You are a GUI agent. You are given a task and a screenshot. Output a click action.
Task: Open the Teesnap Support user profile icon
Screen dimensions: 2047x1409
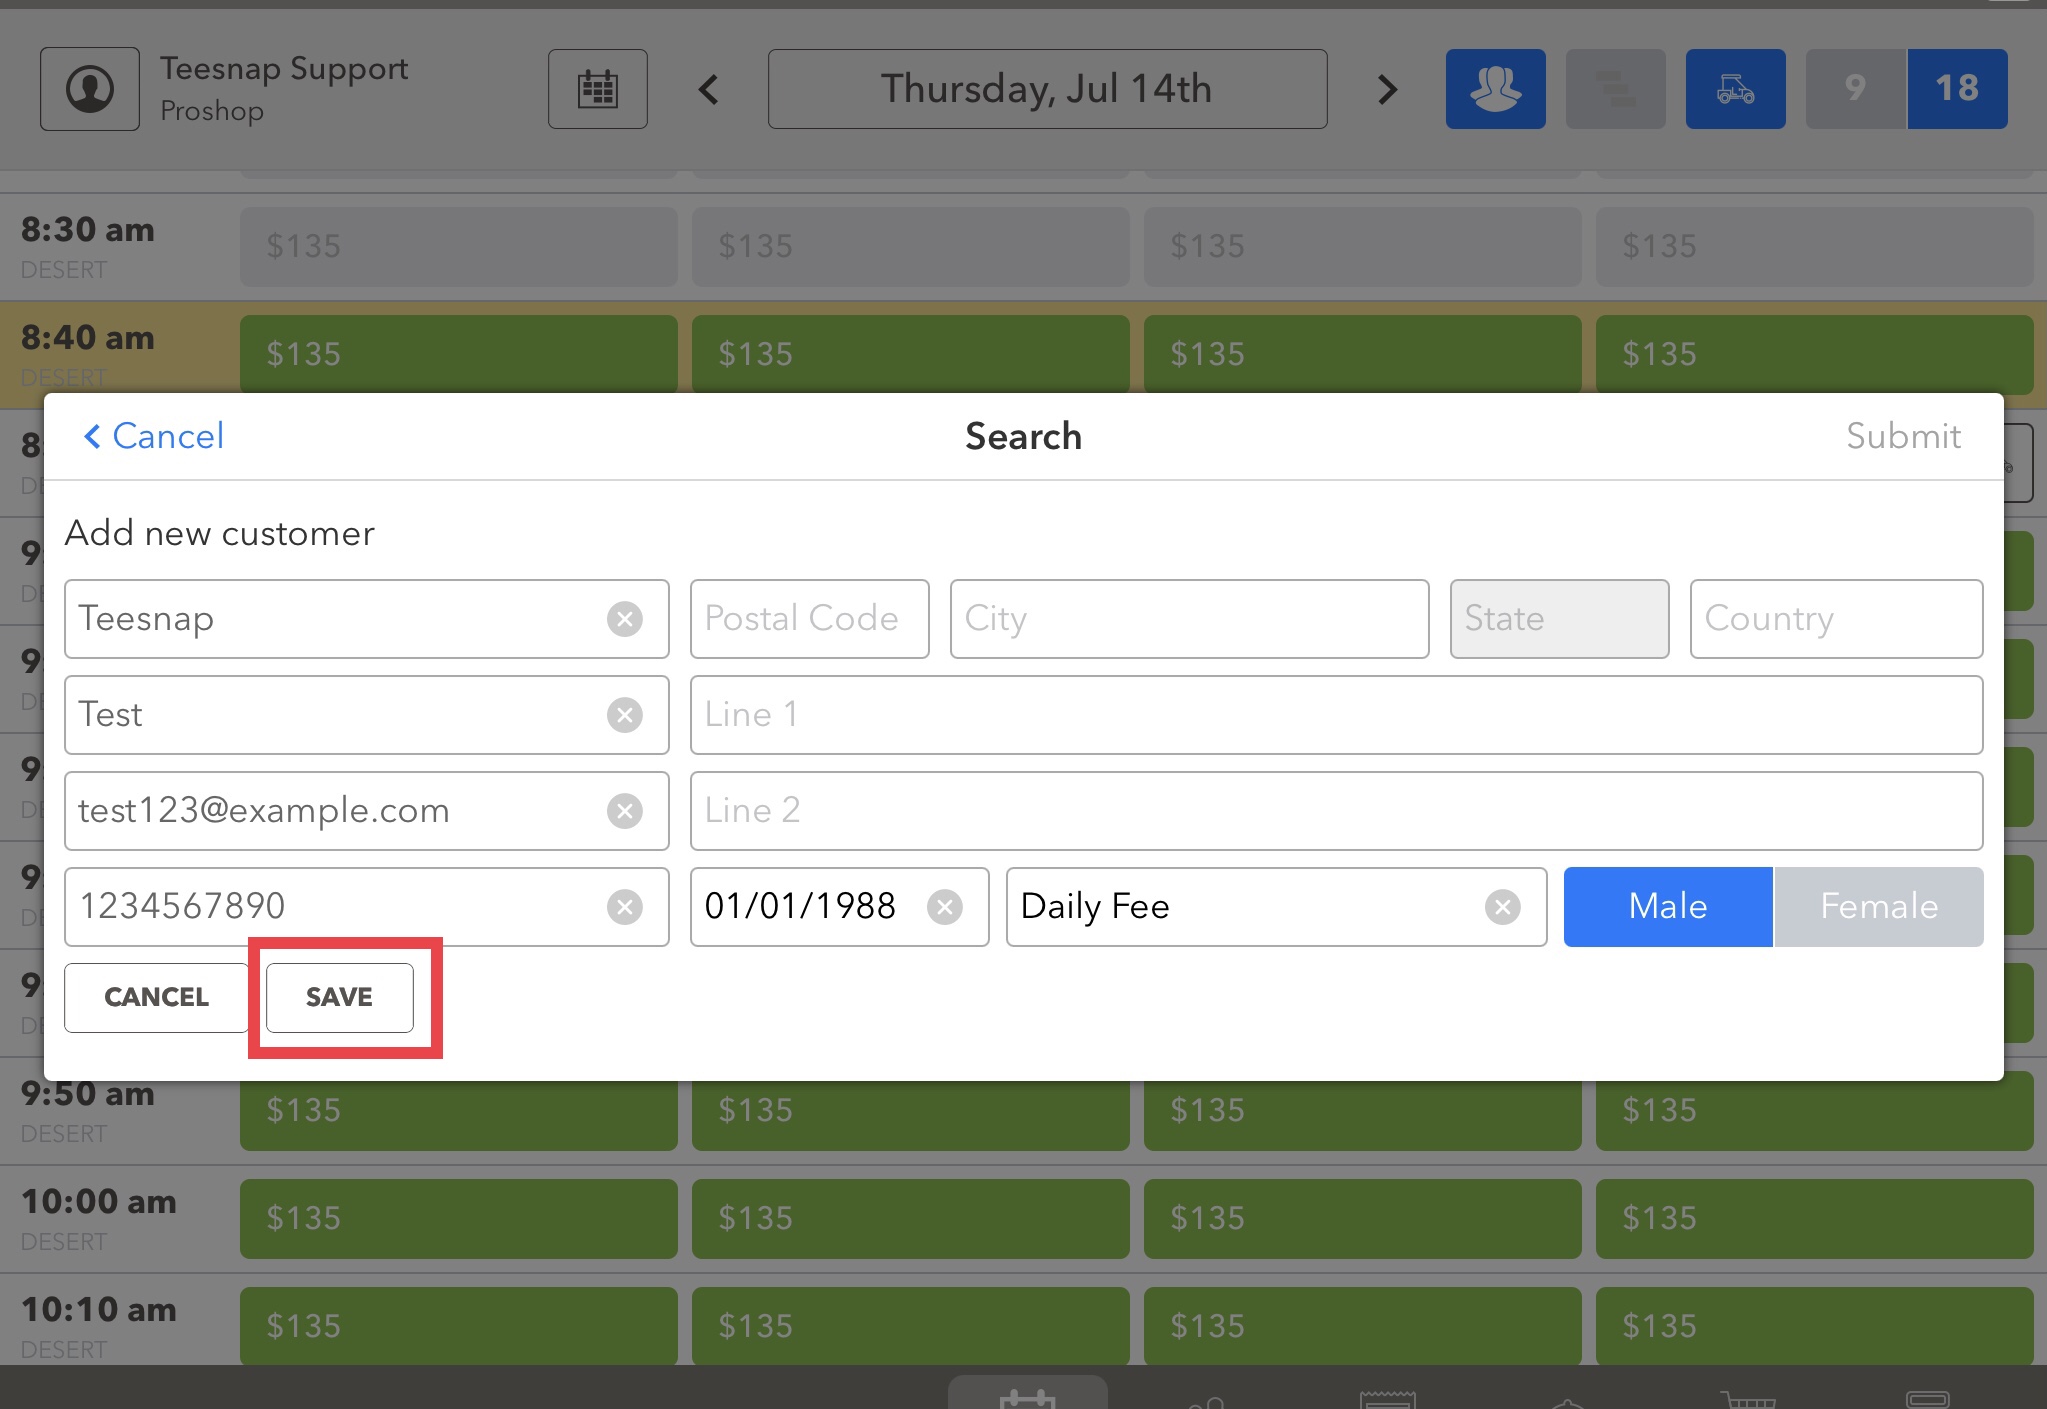click(x=90, y=89)
